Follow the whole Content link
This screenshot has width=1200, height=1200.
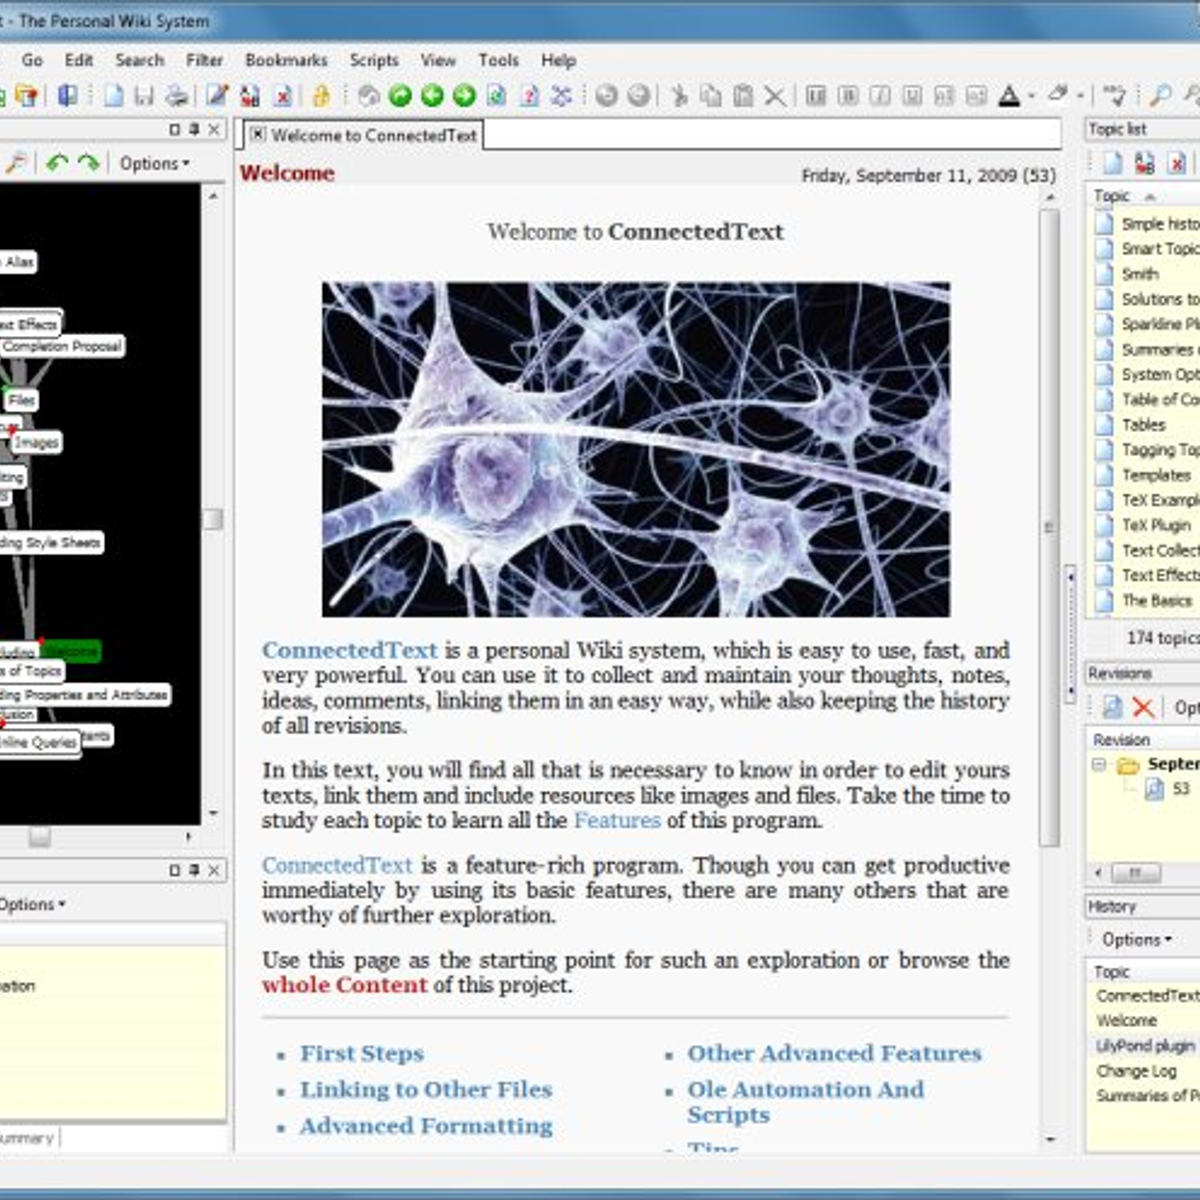(x=345, y=985)
